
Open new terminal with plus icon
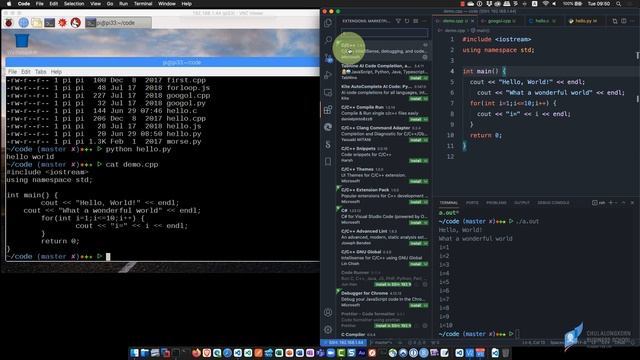[x=611, y=202]
